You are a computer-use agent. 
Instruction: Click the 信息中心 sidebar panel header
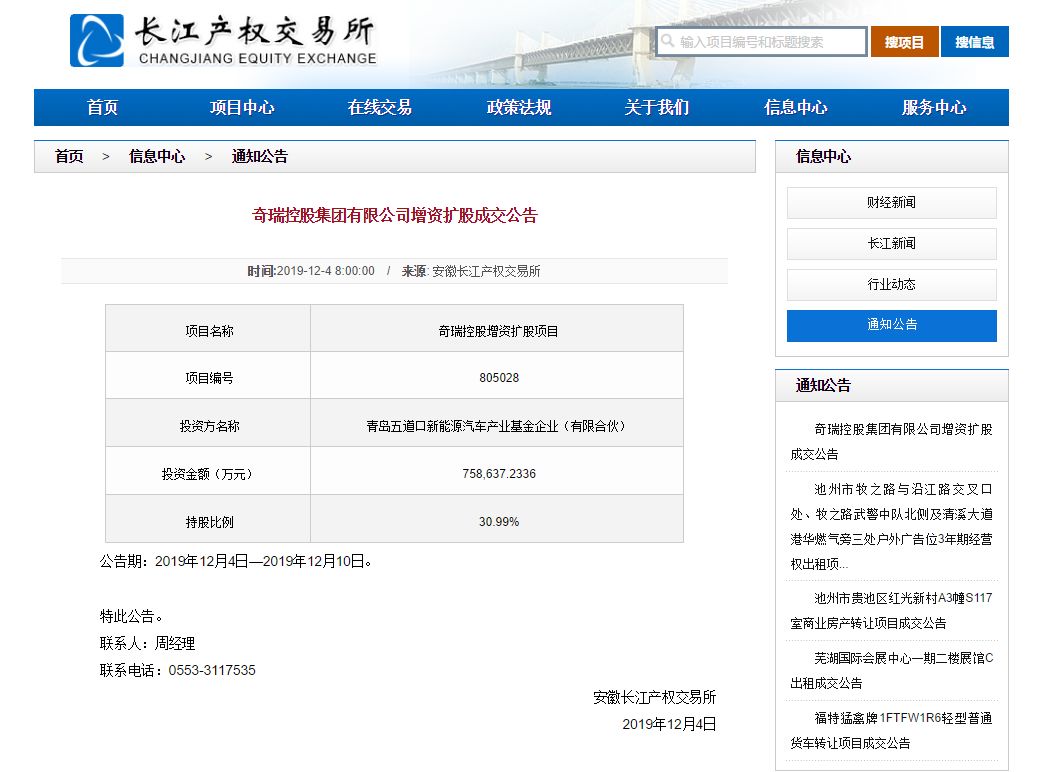pyautogui.click(x=892, y=157)
